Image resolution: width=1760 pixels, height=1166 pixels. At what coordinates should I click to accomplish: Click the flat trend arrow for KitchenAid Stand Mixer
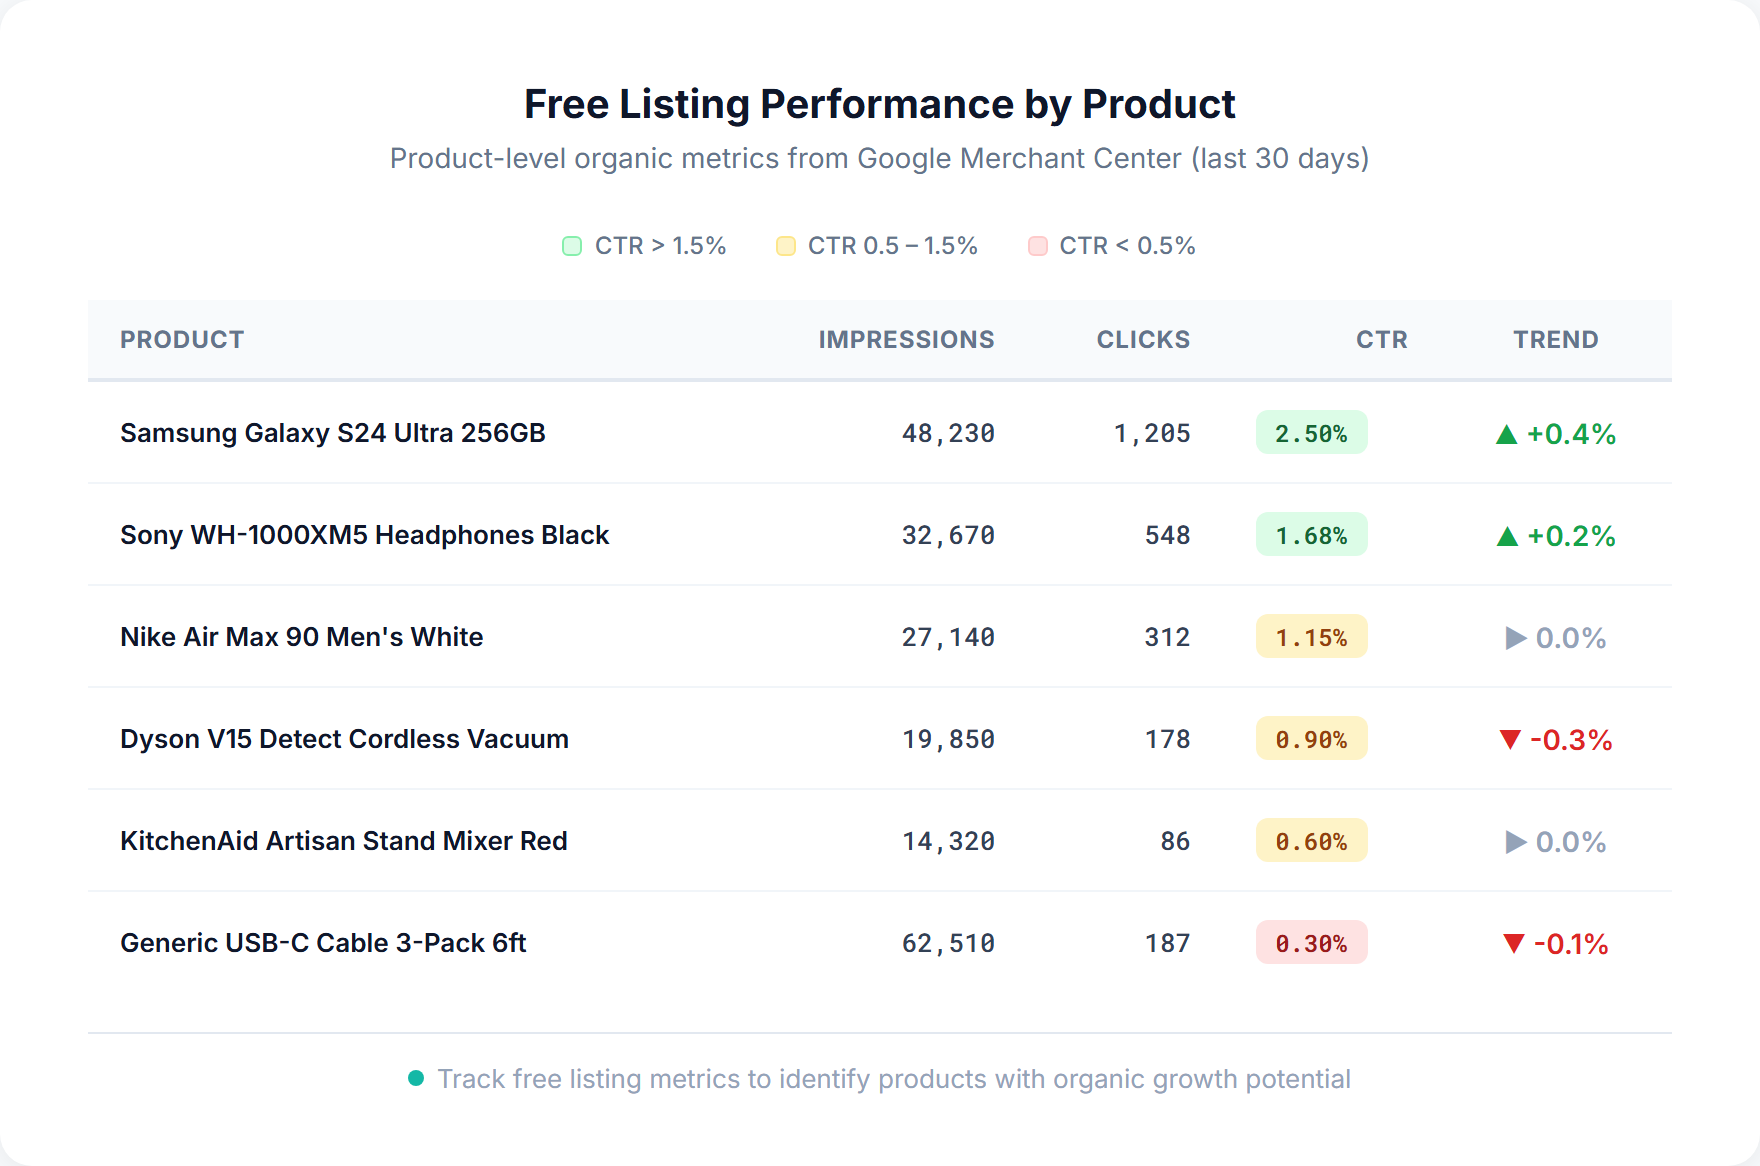click(1515, 841)
